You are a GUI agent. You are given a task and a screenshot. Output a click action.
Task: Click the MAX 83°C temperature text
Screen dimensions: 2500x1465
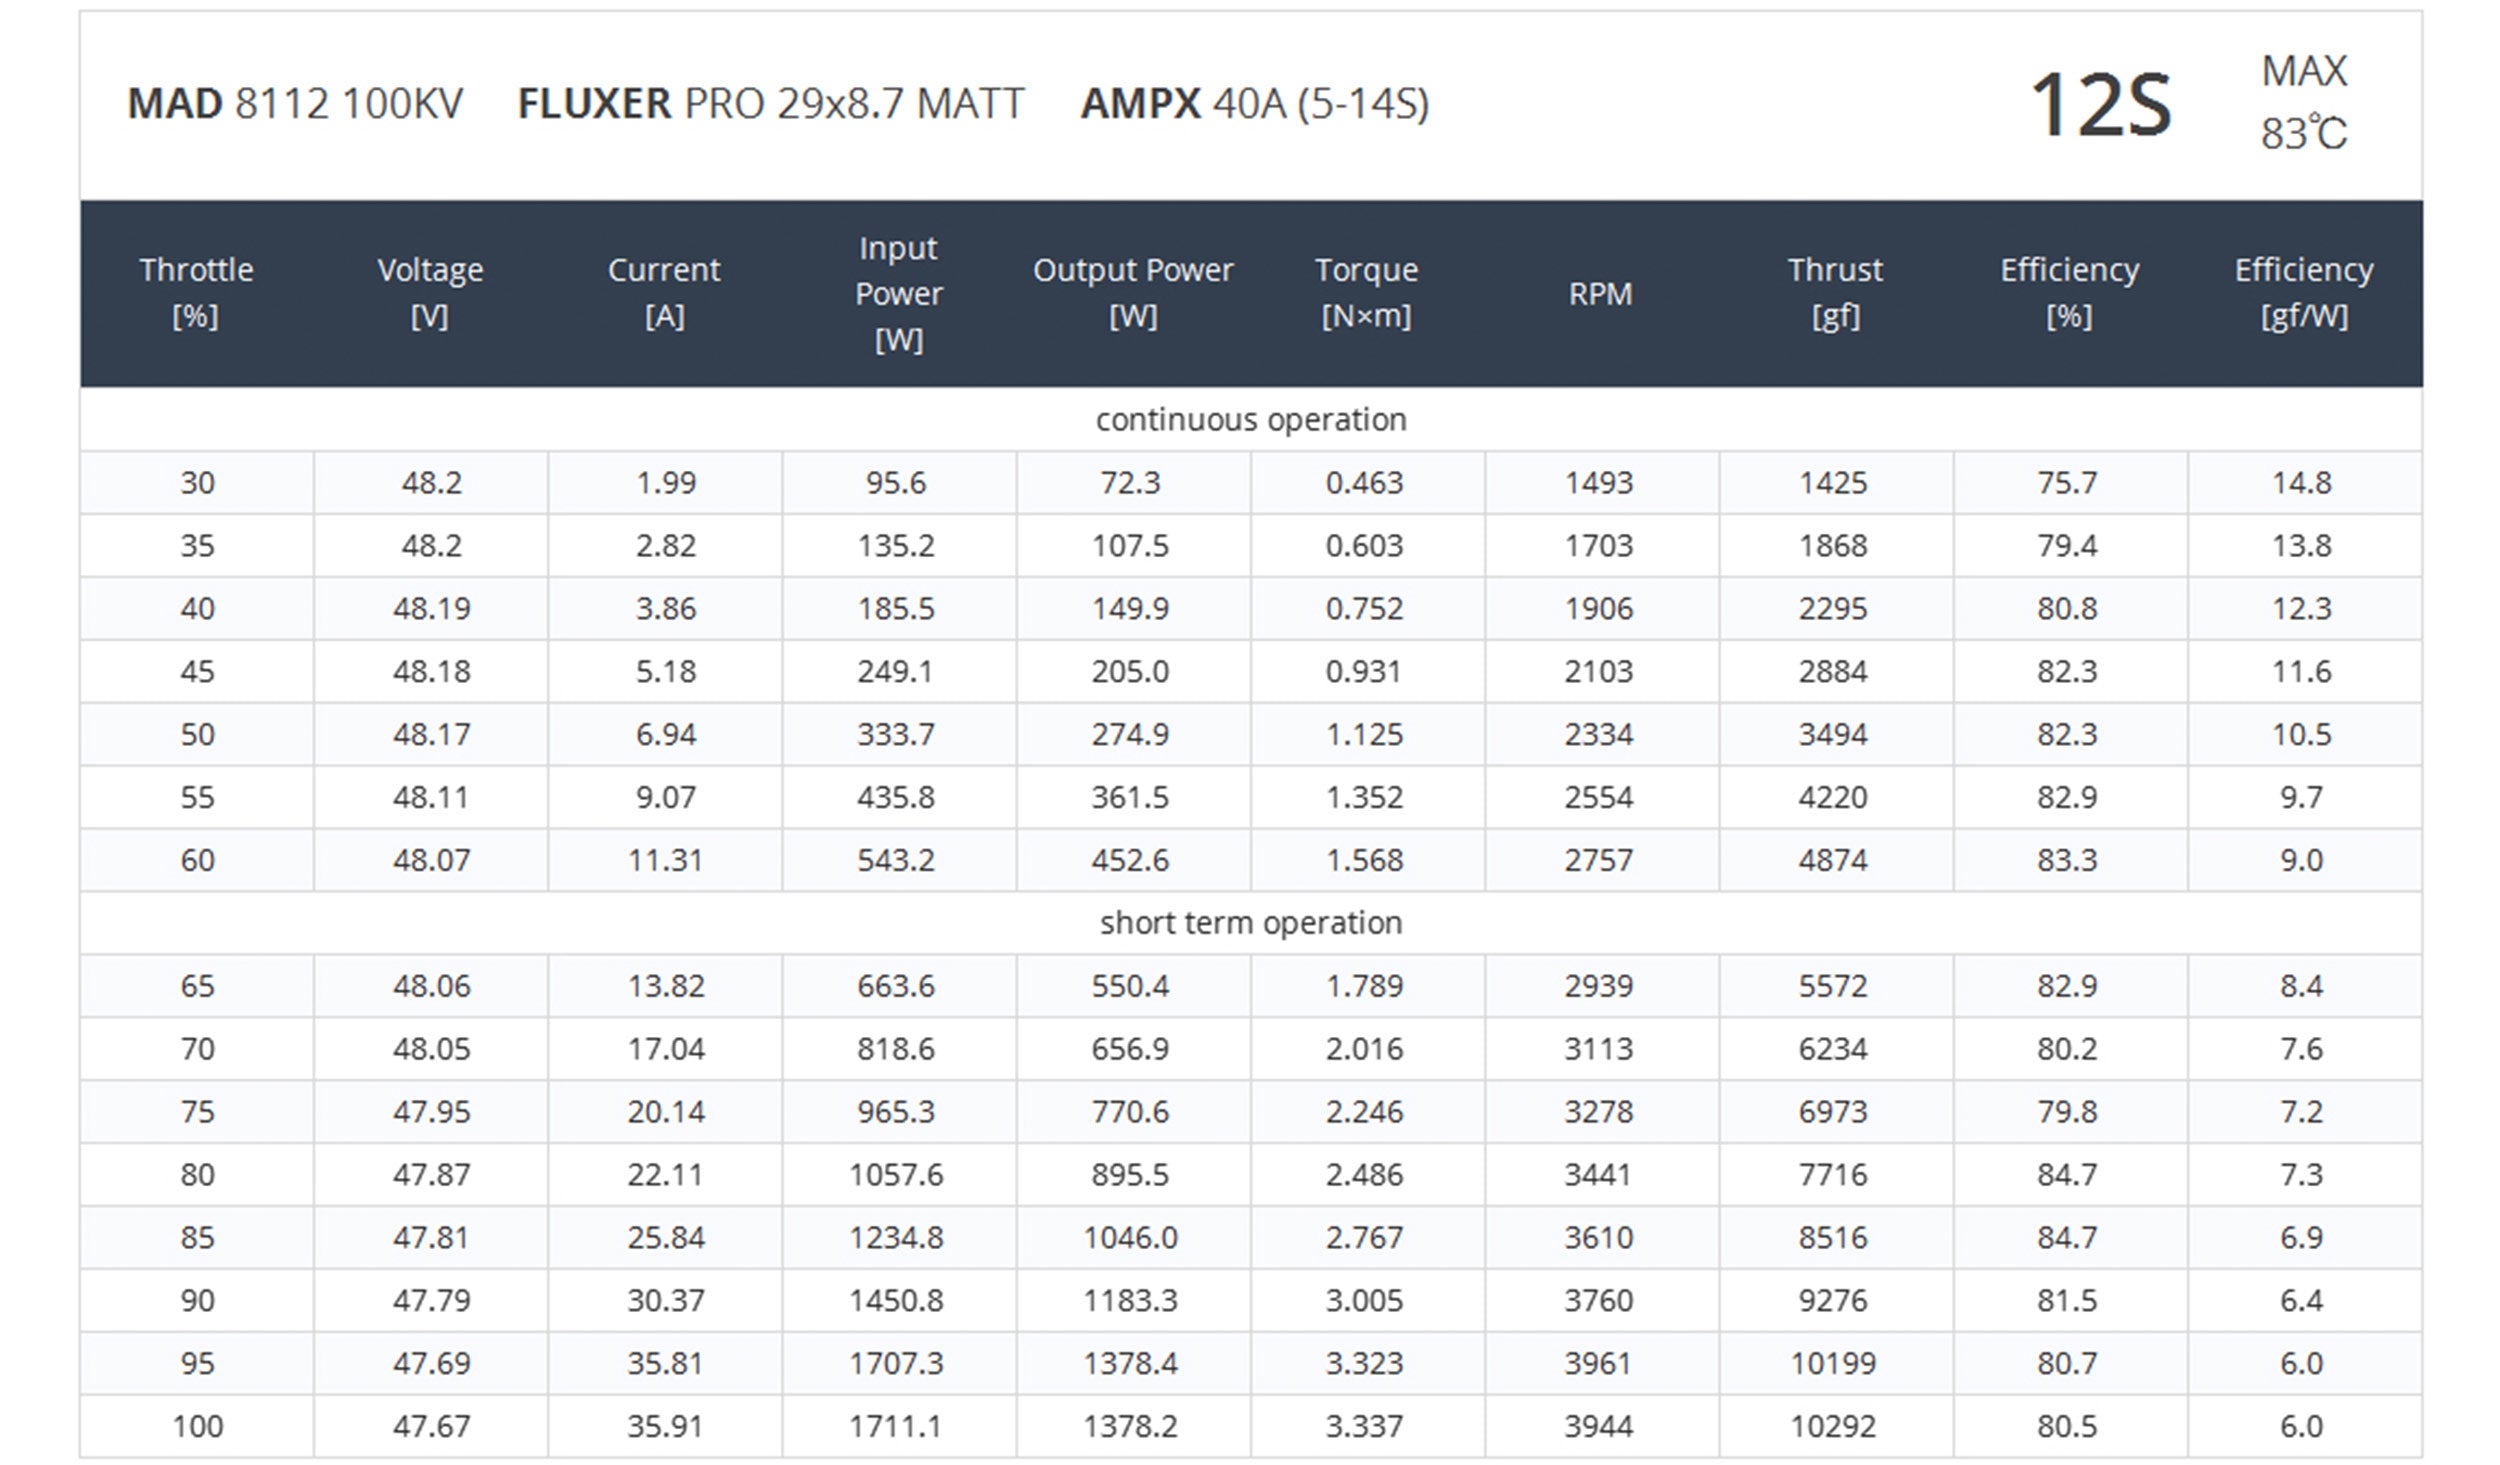(x=2303, y=102)
